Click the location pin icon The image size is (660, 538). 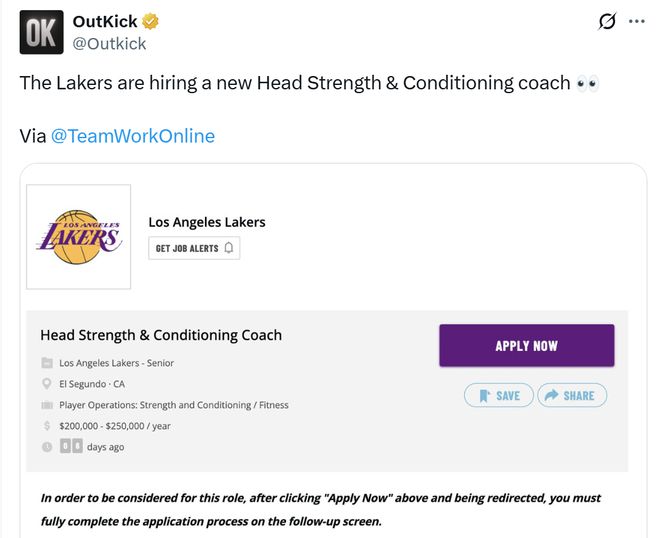tap(47, 384)
